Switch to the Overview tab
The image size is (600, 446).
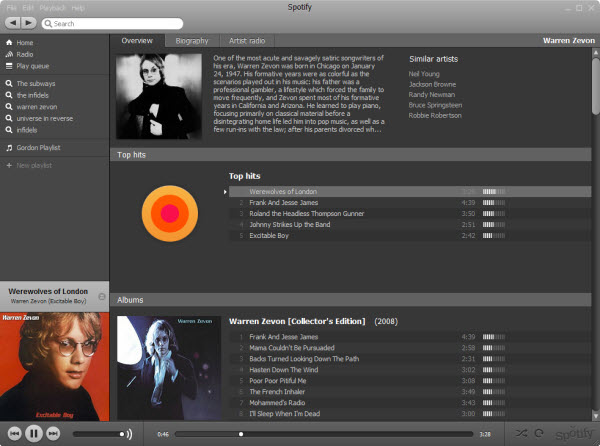click(137, 41)
